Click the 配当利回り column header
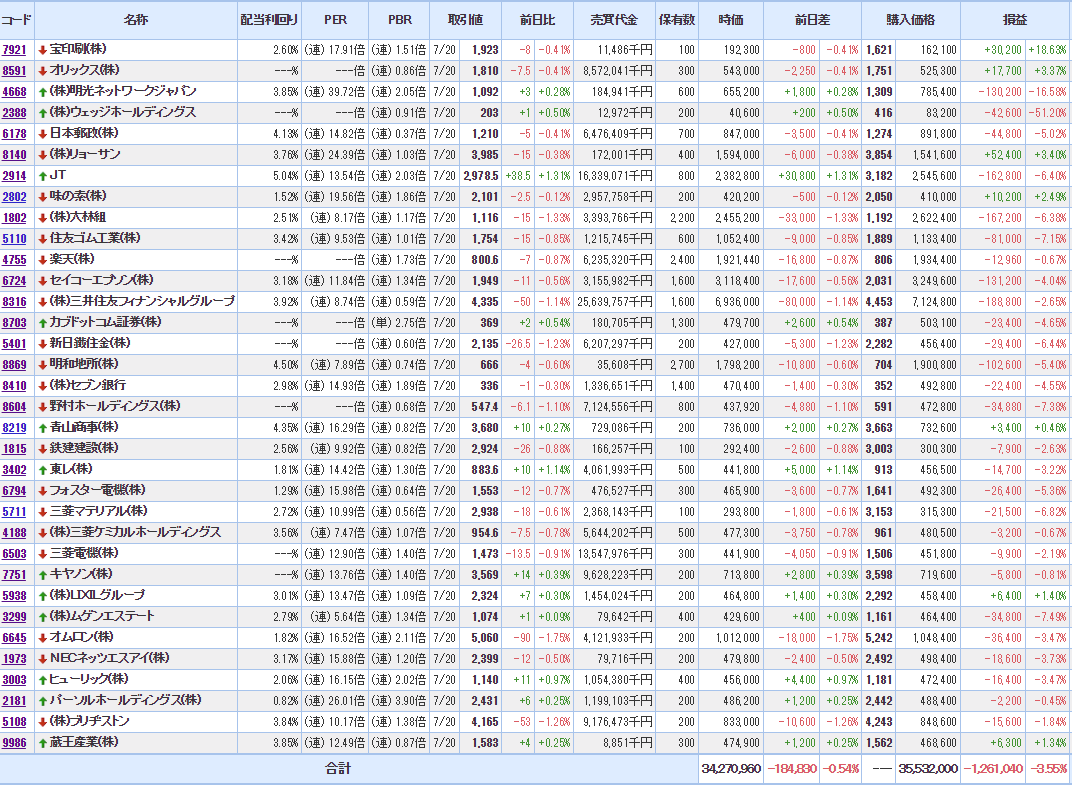 (x=269, y=20)
